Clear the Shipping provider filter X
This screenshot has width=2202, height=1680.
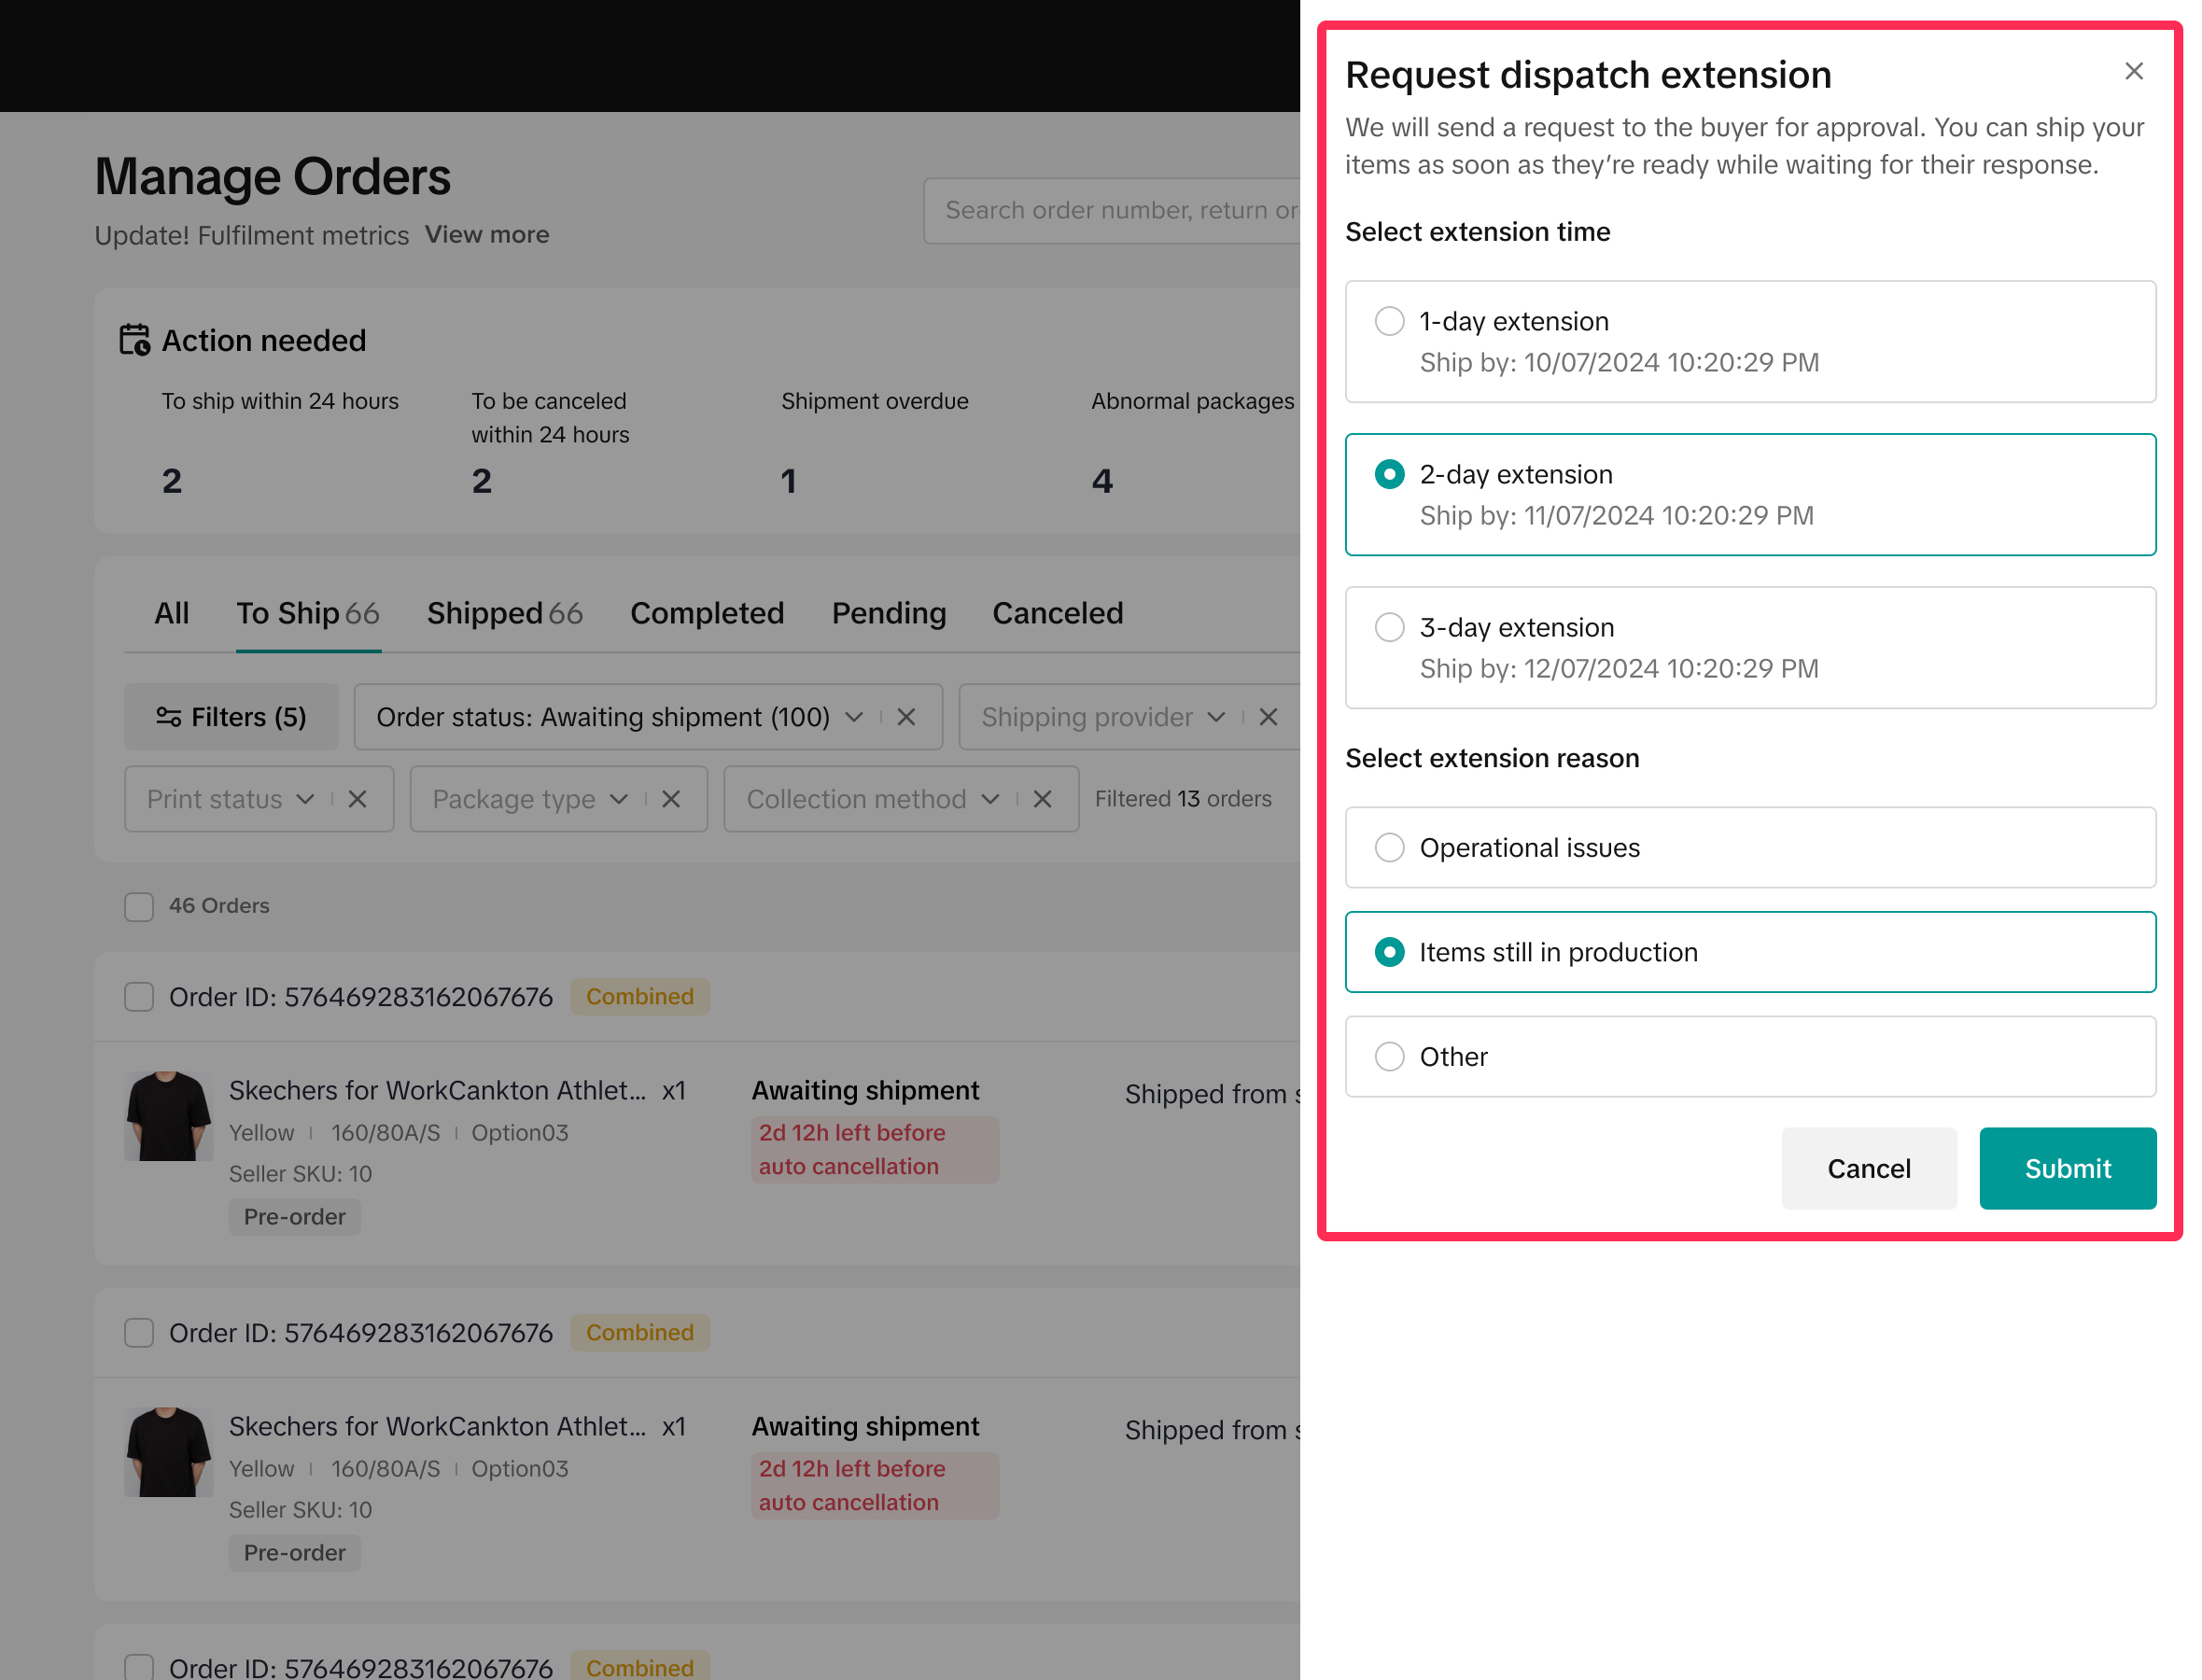click(x=1268, y=717)
